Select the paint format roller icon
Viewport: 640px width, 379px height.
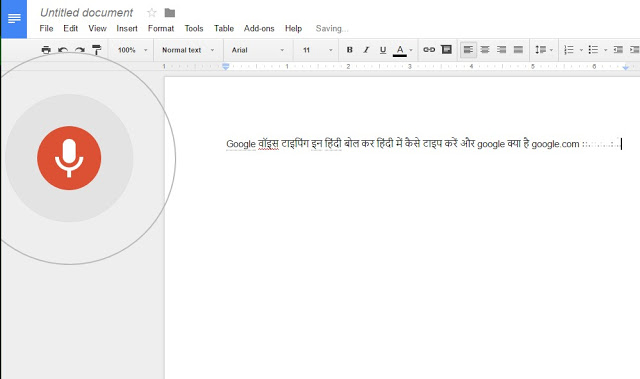pyautogui.click(x=96, y=50)
